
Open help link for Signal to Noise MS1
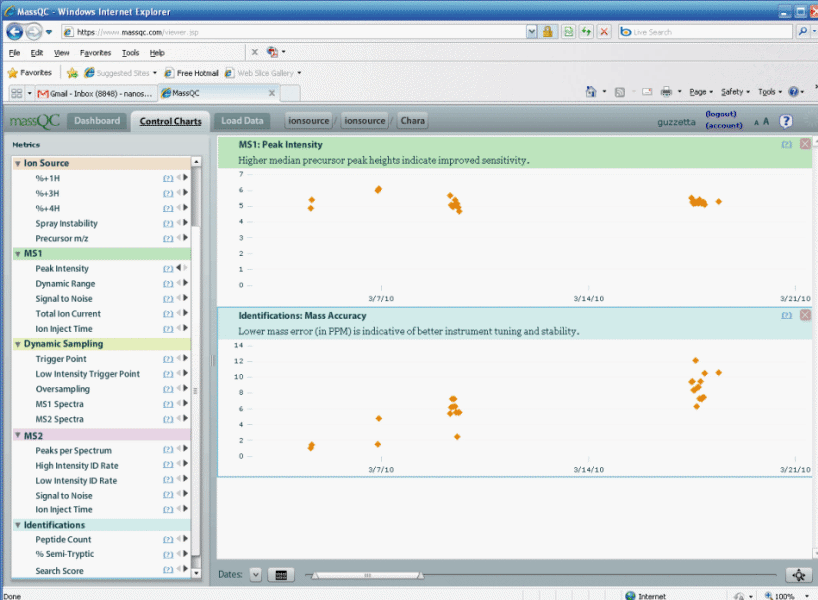point(168,299)
